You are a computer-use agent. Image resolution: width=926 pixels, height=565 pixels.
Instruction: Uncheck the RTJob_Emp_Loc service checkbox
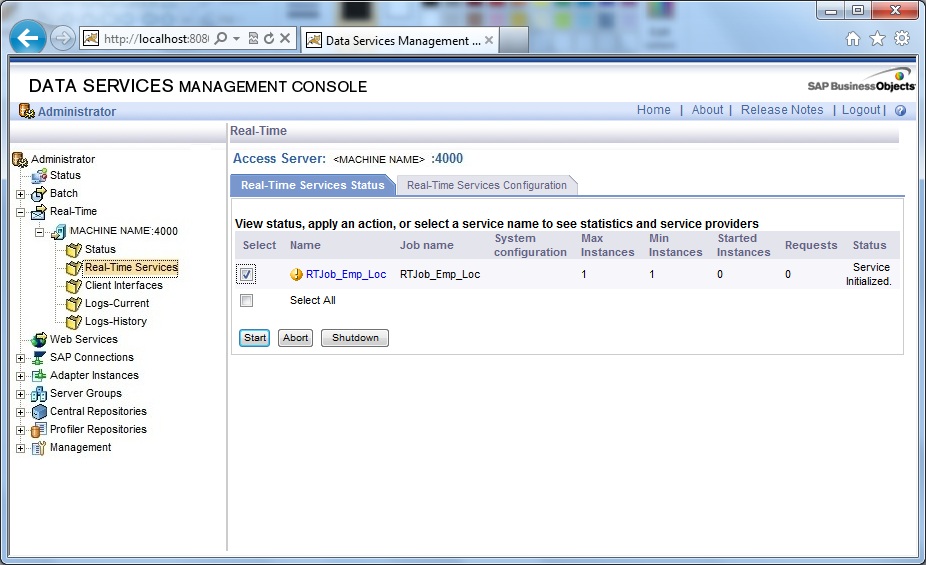[x=246, y=275]
